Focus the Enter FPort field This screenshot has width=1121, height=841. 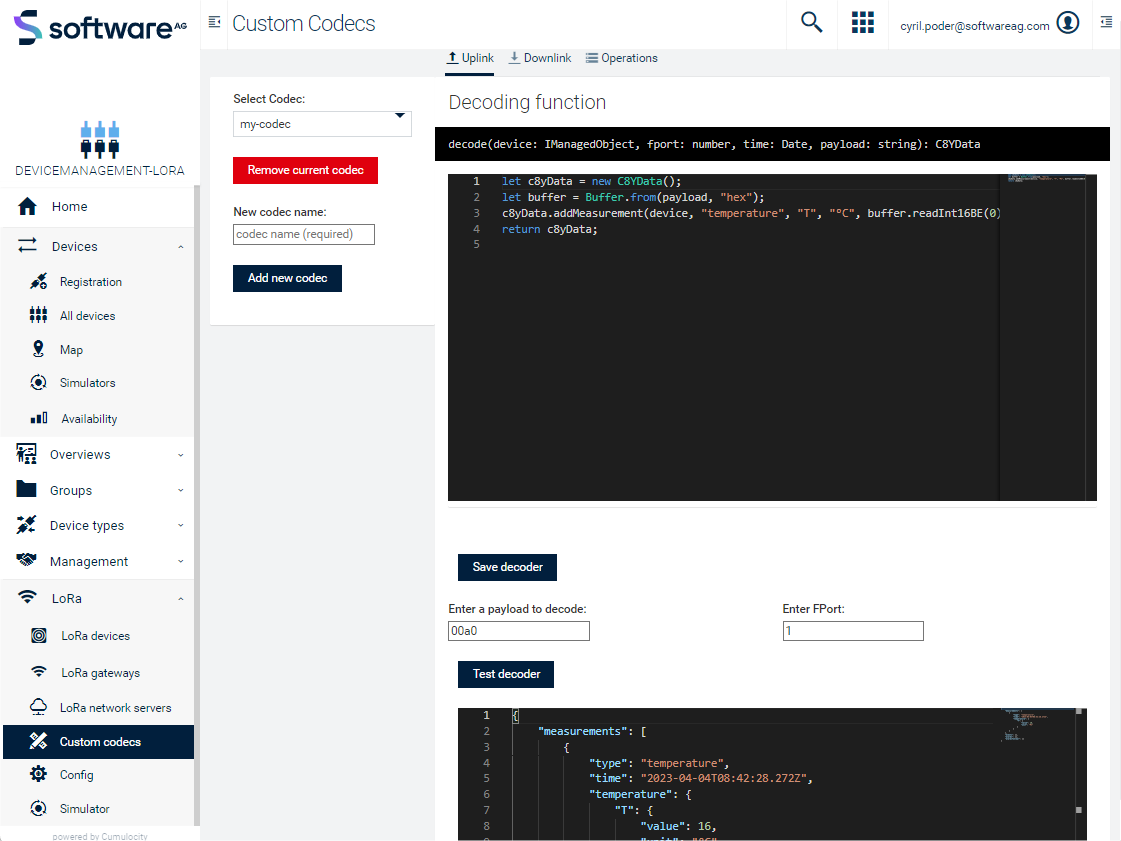coord(853,631)
